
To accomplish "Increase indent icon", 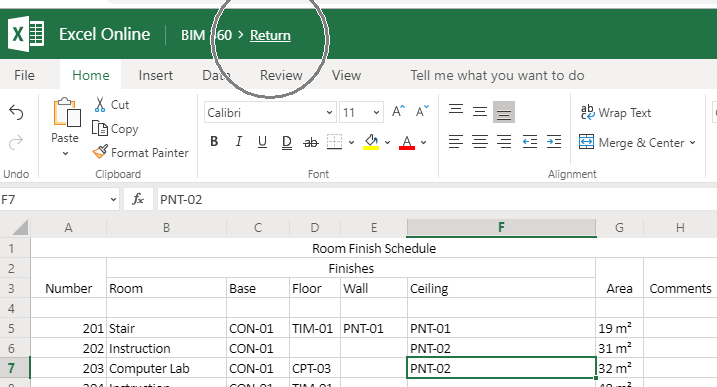I will tap(554, 142).
